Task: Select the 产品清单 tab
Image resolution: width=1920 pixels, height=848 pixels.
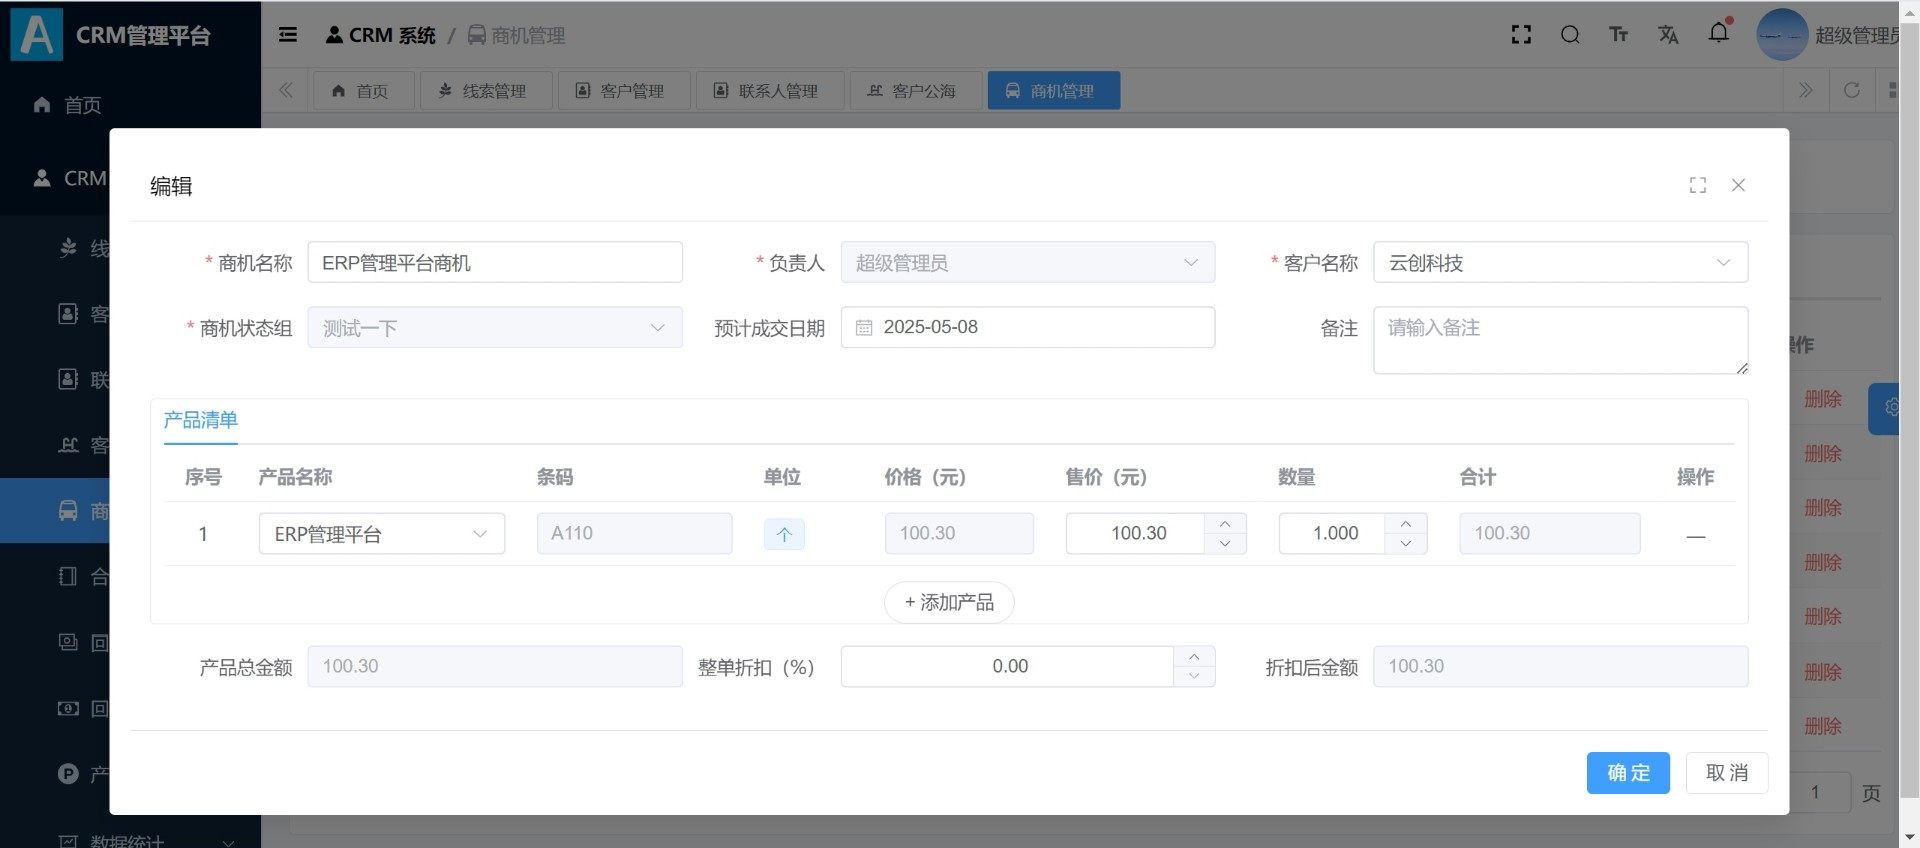Action: tap(201, 420)
